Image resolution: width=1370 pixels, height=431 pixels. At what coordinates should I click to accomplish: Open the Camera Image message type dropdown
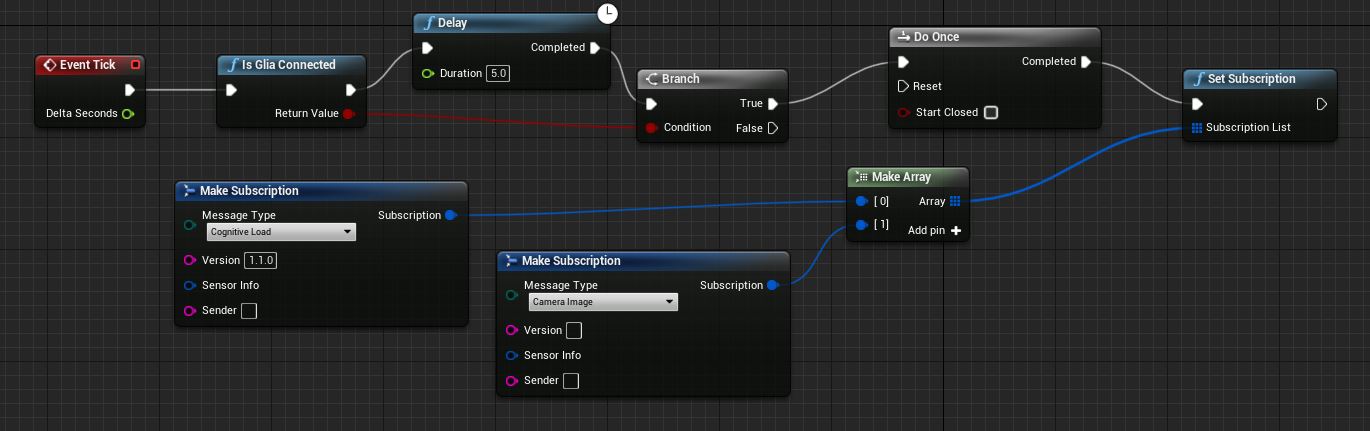point(603,302)
